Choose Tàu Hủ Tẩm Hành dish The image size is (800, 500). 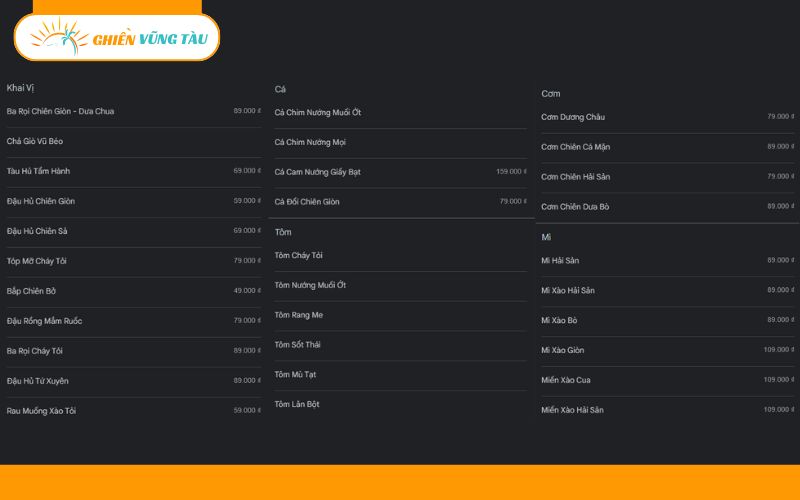(38, 171)
